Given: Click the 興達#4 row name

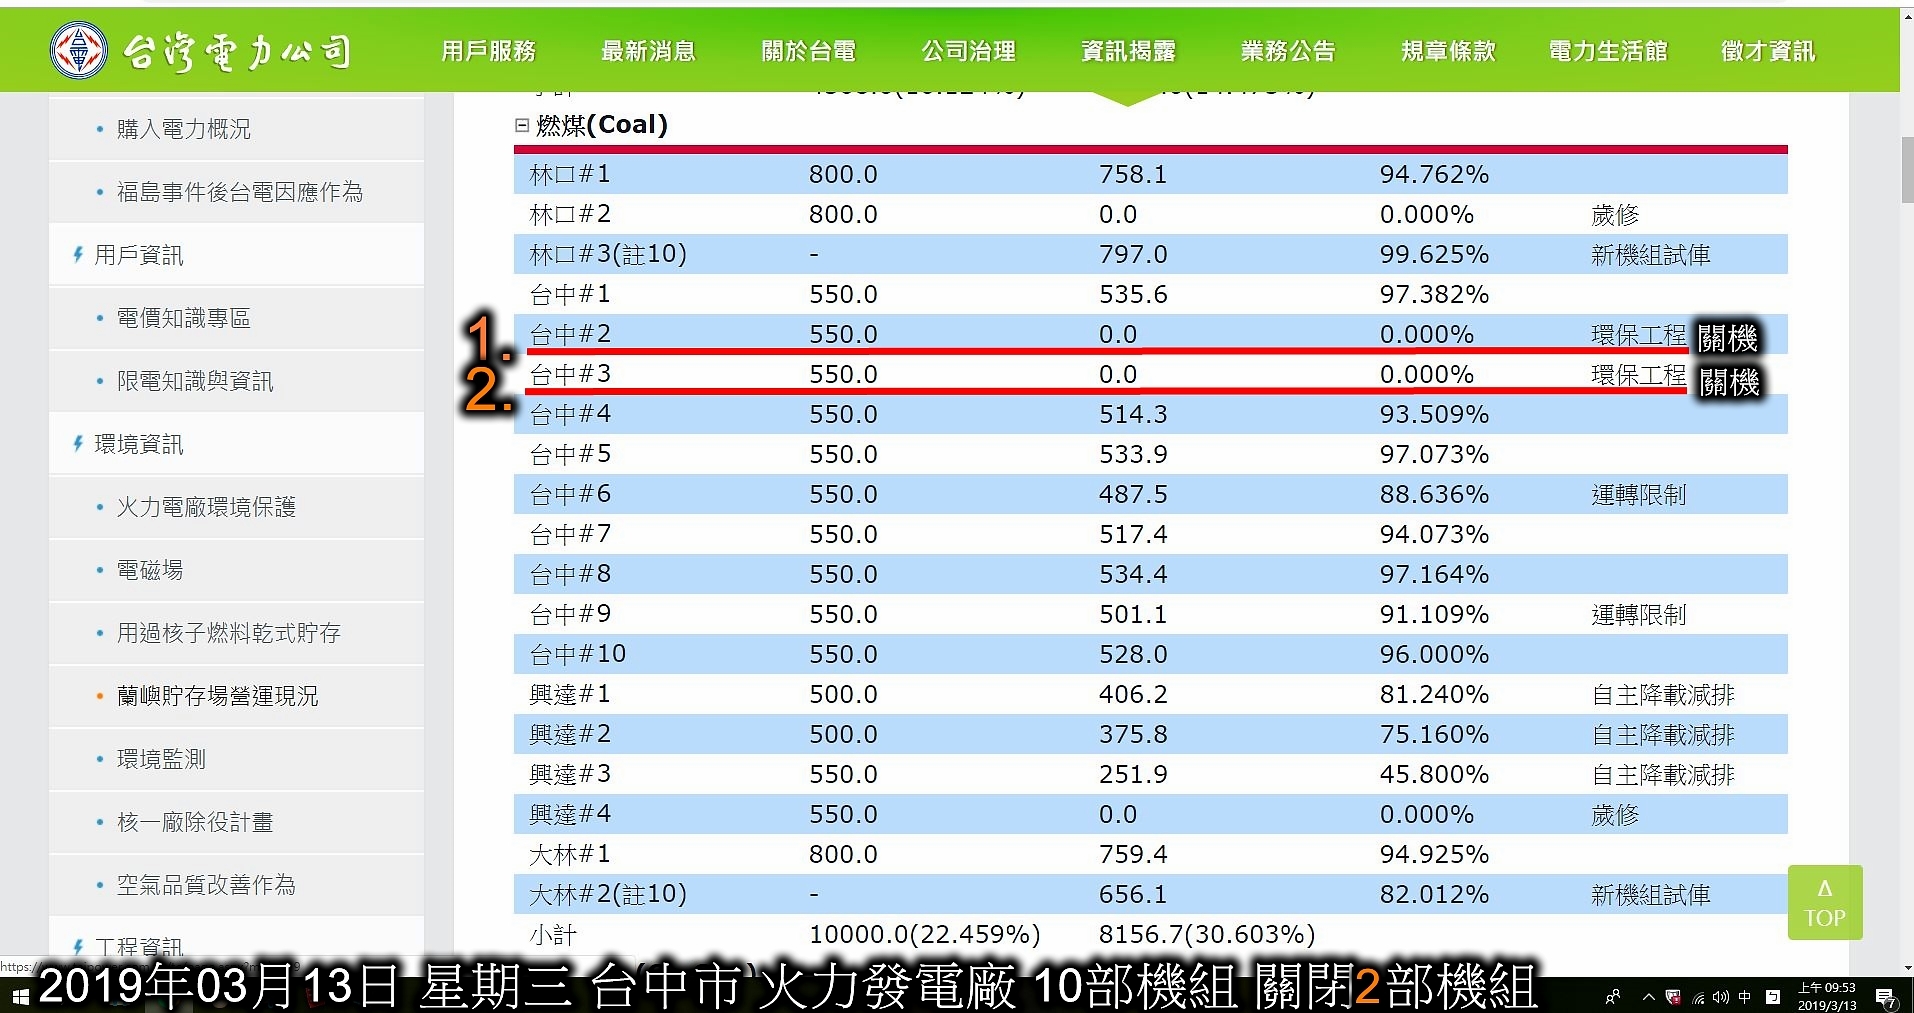Looking at the screenshot, I should tap(570, 814).
